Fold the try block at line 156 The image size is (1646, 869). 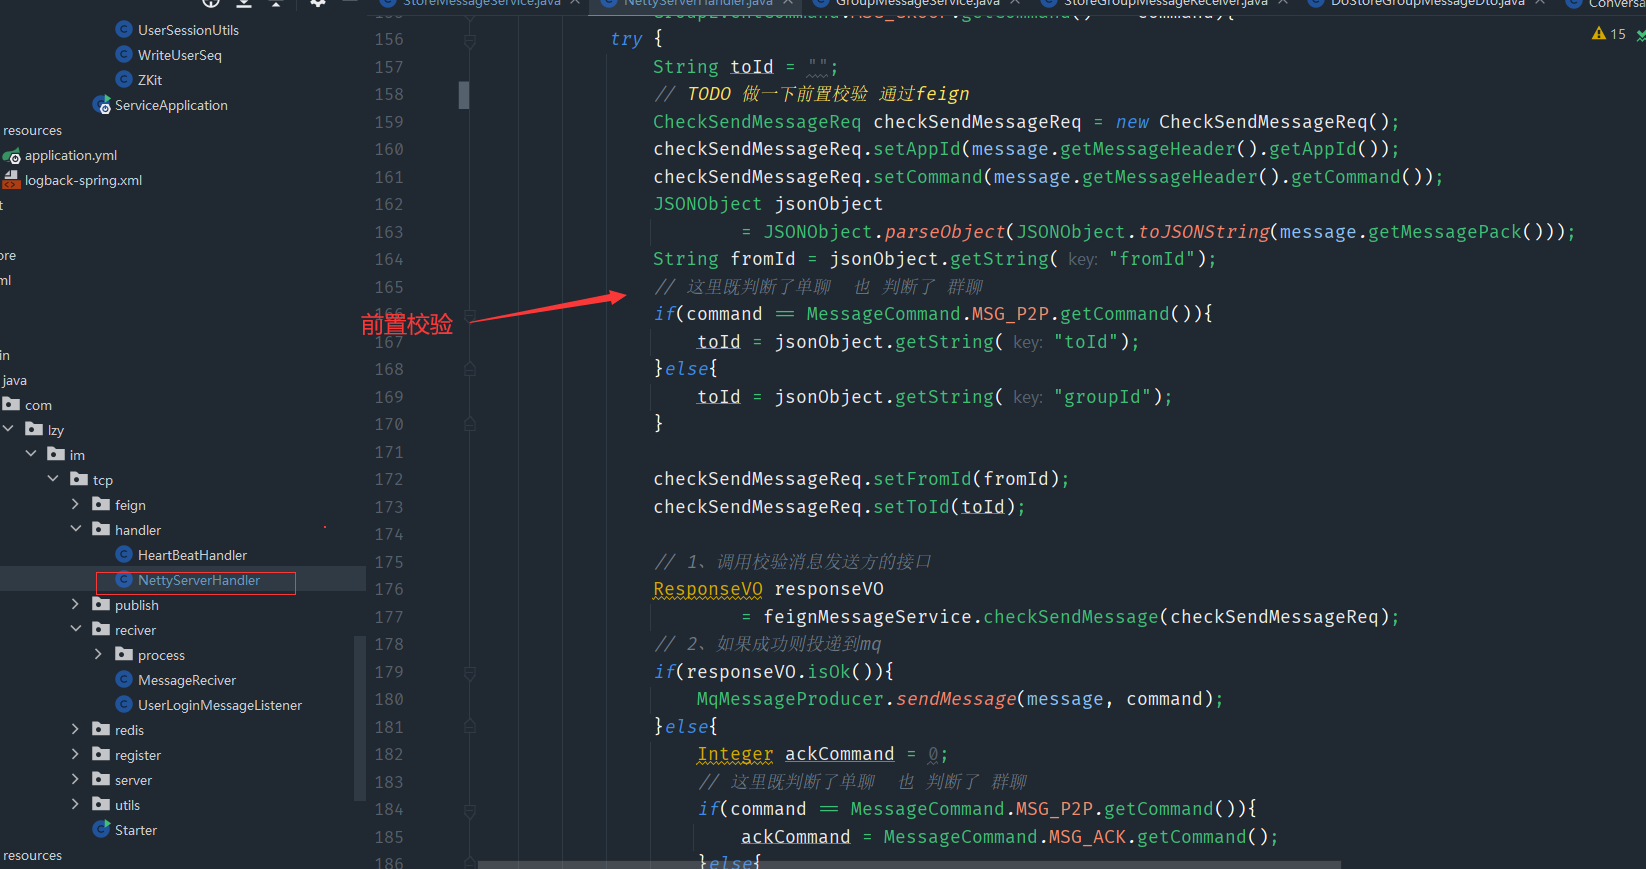tap(470, 41)
